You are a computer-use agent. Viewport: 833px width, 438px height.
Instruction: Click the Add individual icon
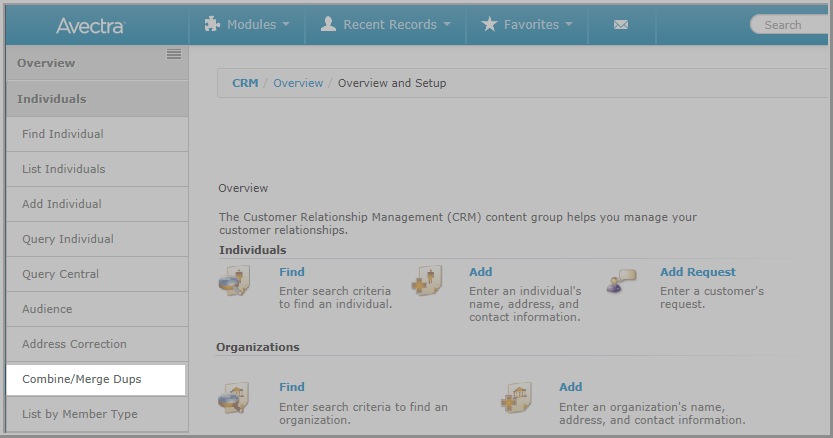click(427, 281)
